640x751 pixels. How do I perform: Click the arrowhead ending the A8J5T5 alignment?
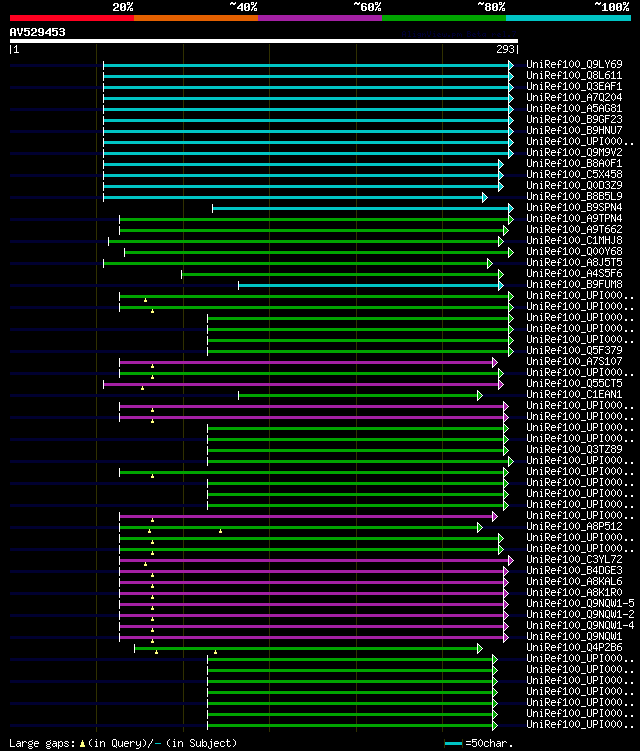pos(490,263)
